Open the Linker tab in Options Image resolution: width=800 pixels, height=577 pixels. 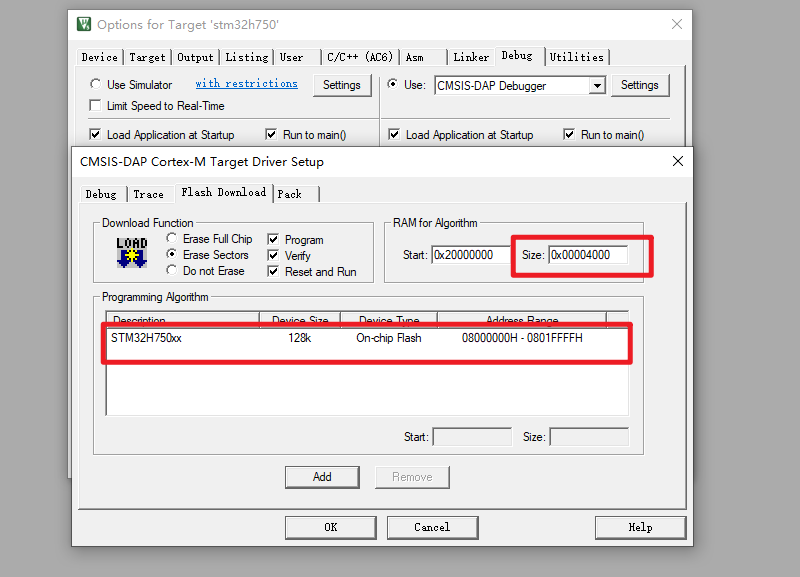(x=470, y=57)
